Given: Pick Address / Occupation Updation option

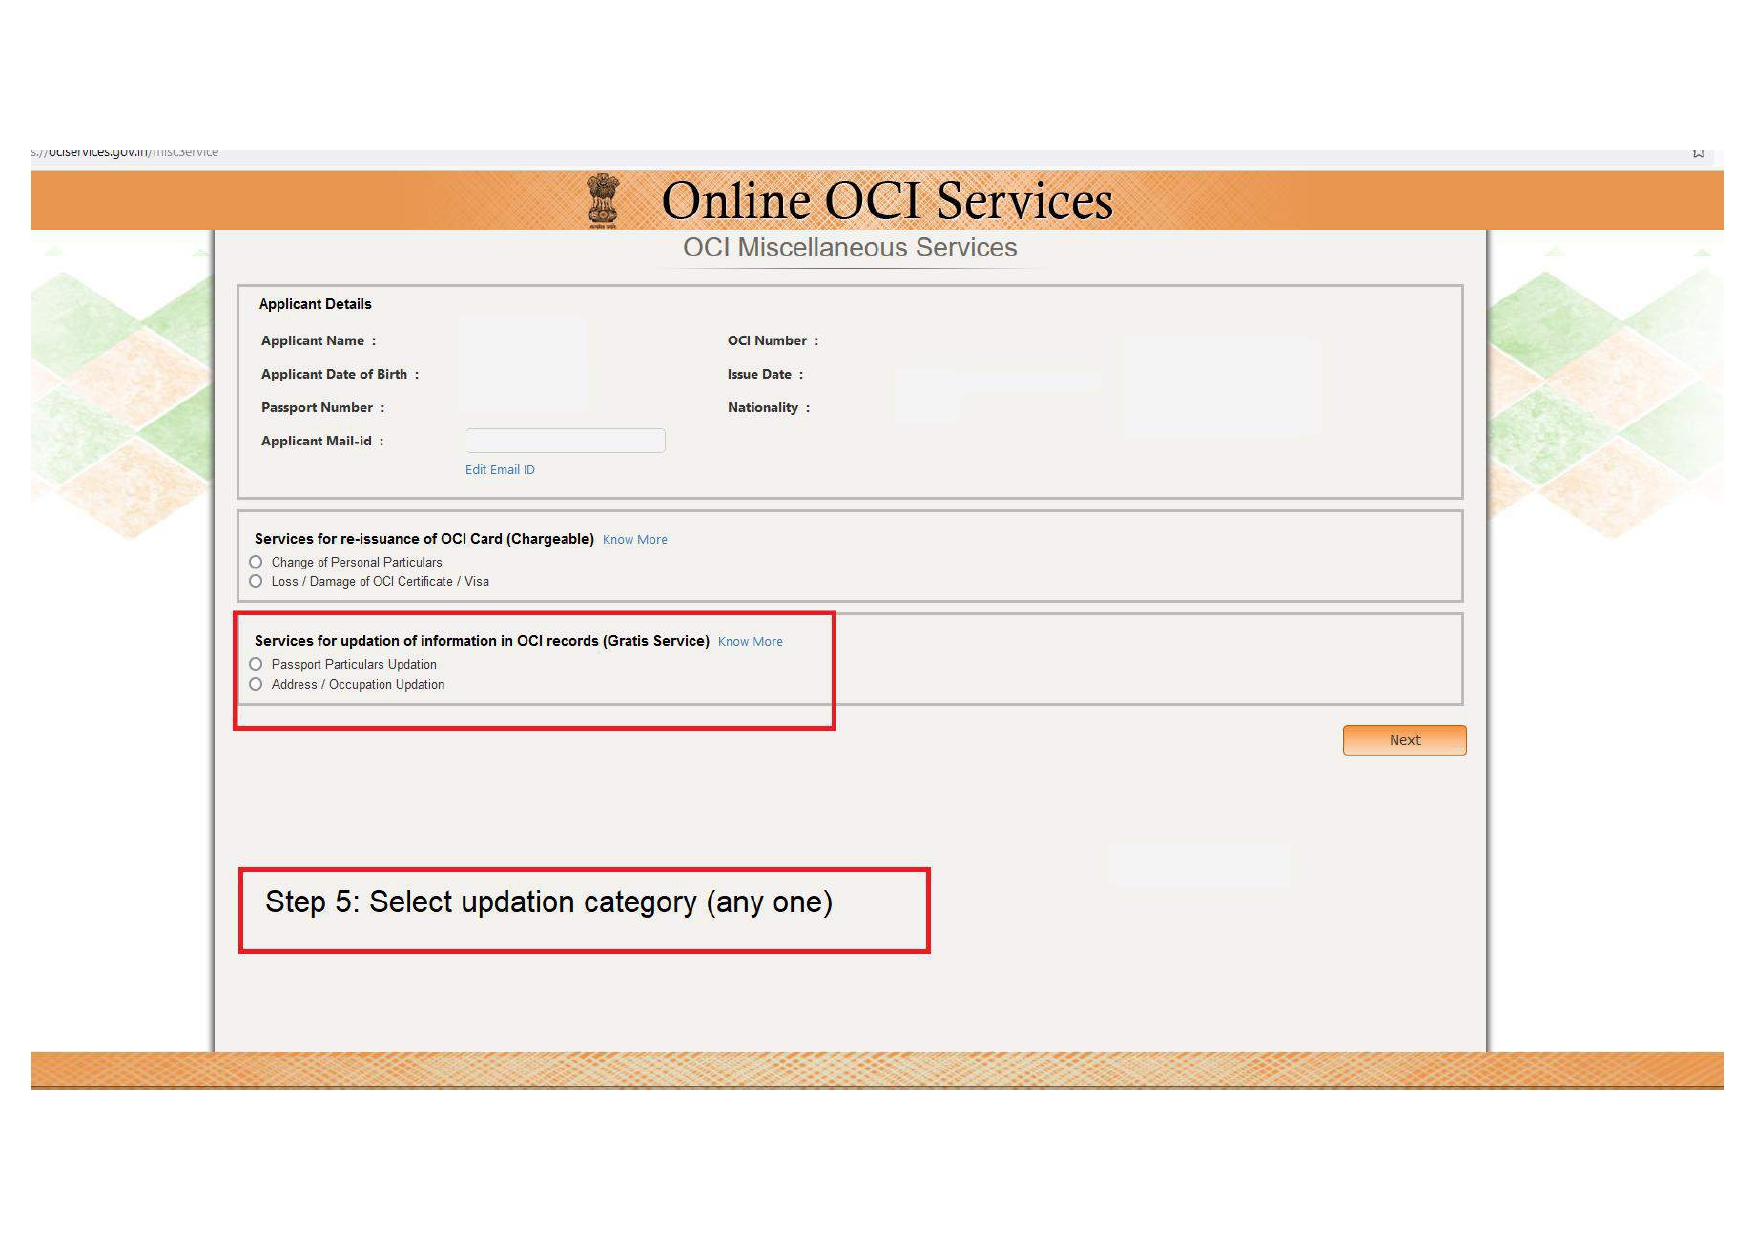Looking at the screenshot, I should [x=256, y=684].
